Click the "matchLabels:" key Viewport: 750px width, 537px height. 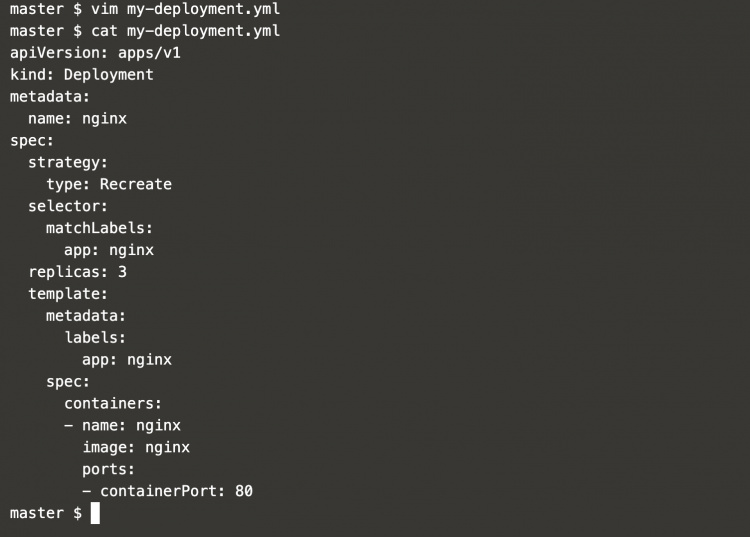point(100,228)
